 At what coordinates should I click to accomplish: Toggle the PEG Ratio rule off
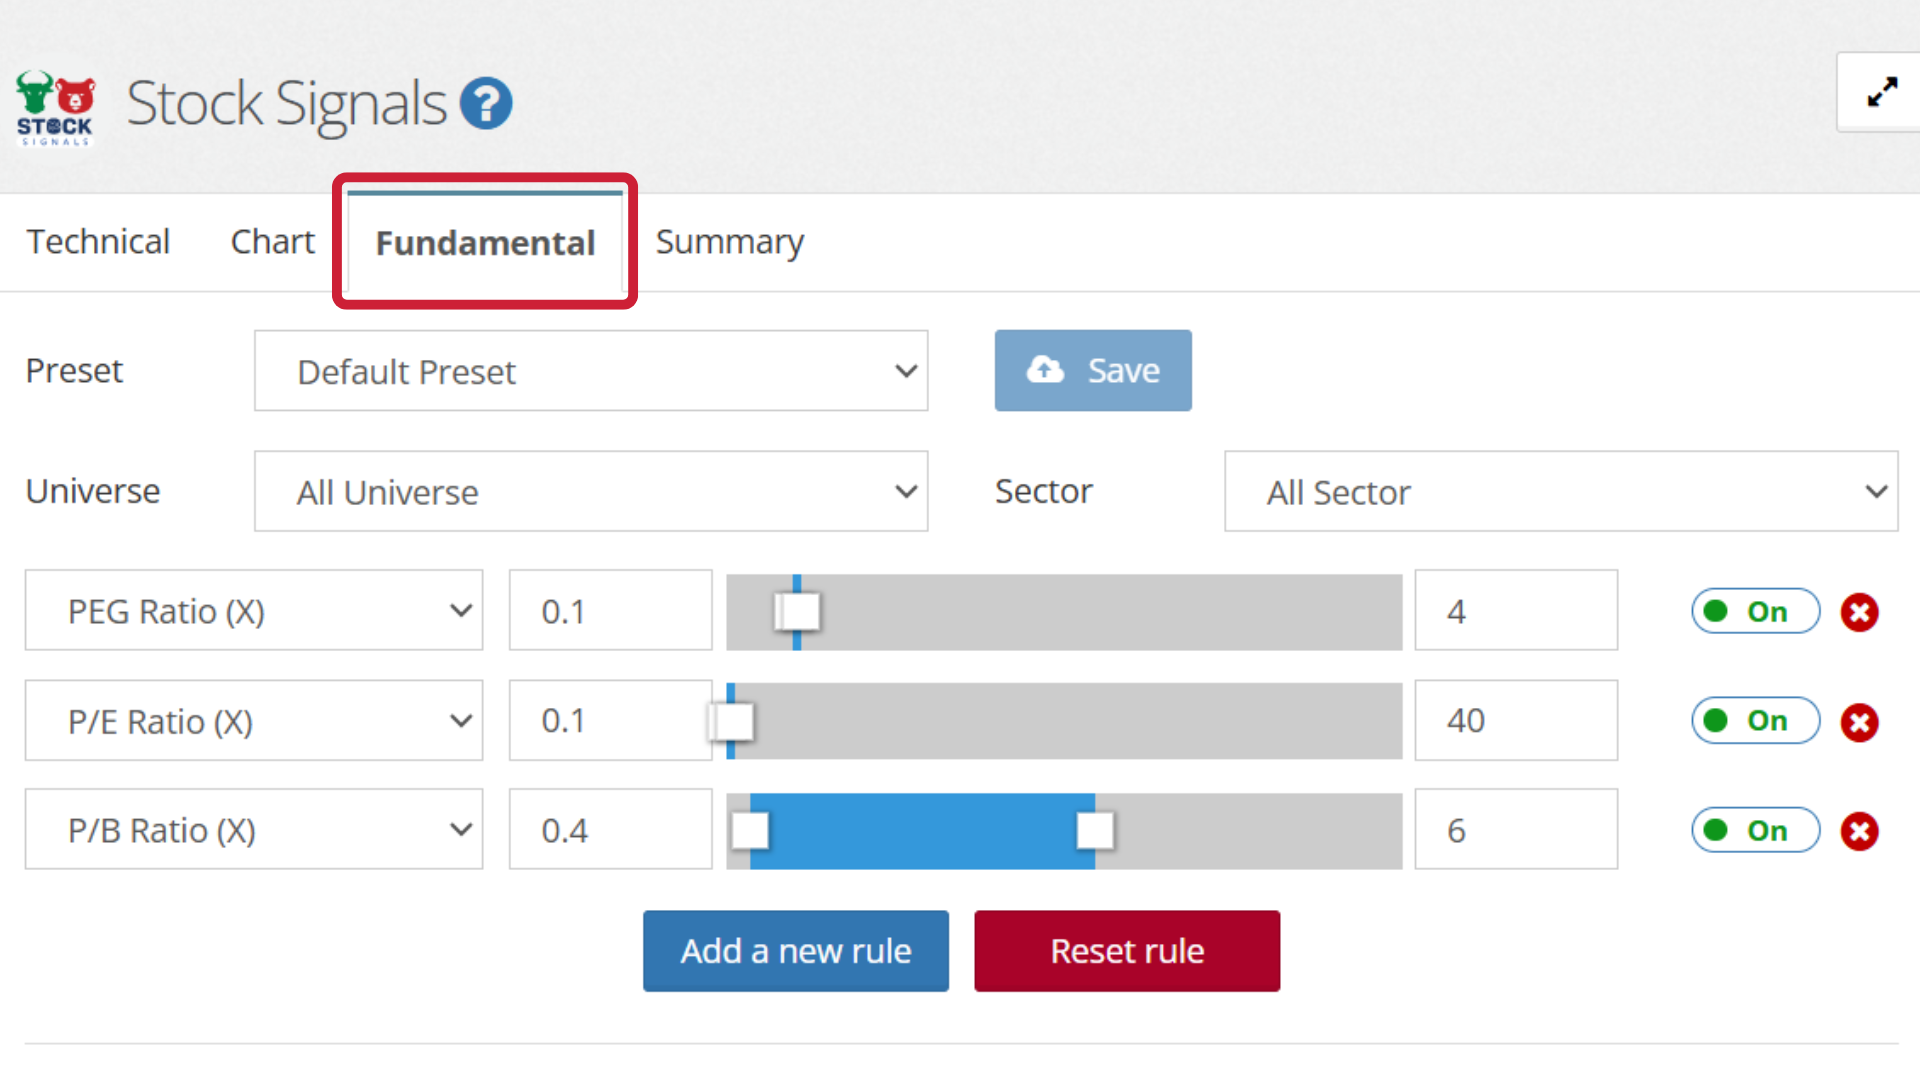tap(1754, 611)
